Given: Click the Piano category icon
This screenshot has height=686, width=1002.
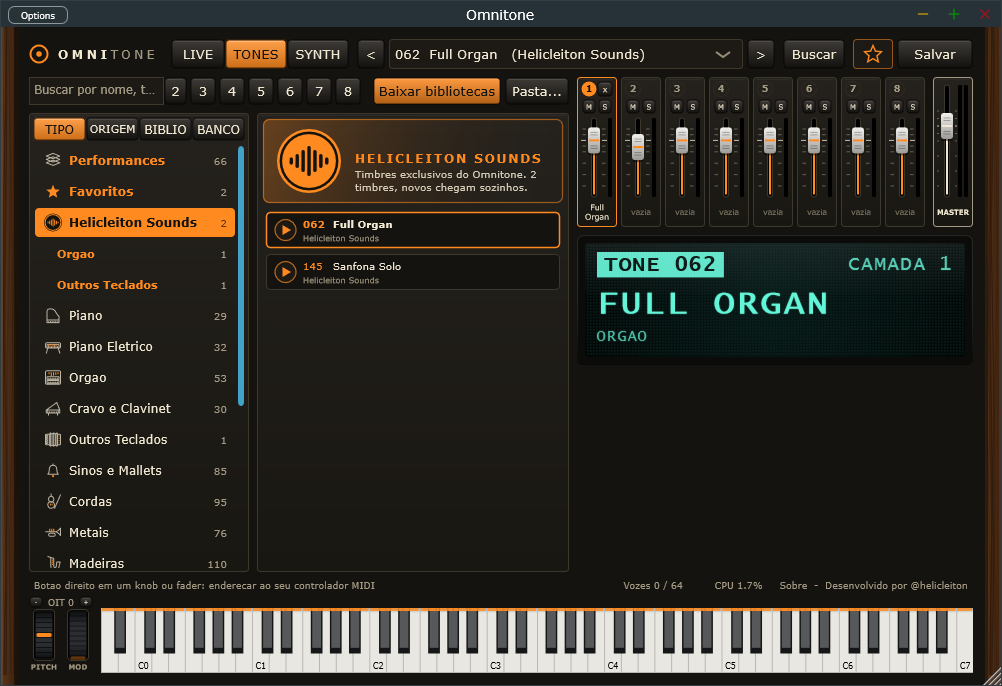Looking at the screenshot, I should click(53, 316).
